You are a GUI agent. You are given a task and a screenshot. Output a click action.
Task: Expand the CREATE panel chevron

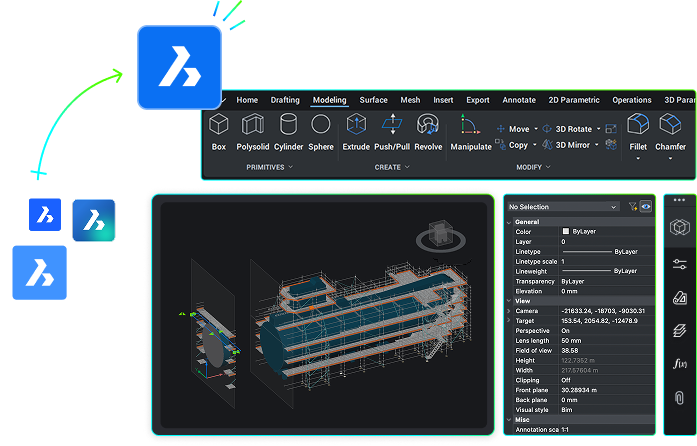pos(407,167)
